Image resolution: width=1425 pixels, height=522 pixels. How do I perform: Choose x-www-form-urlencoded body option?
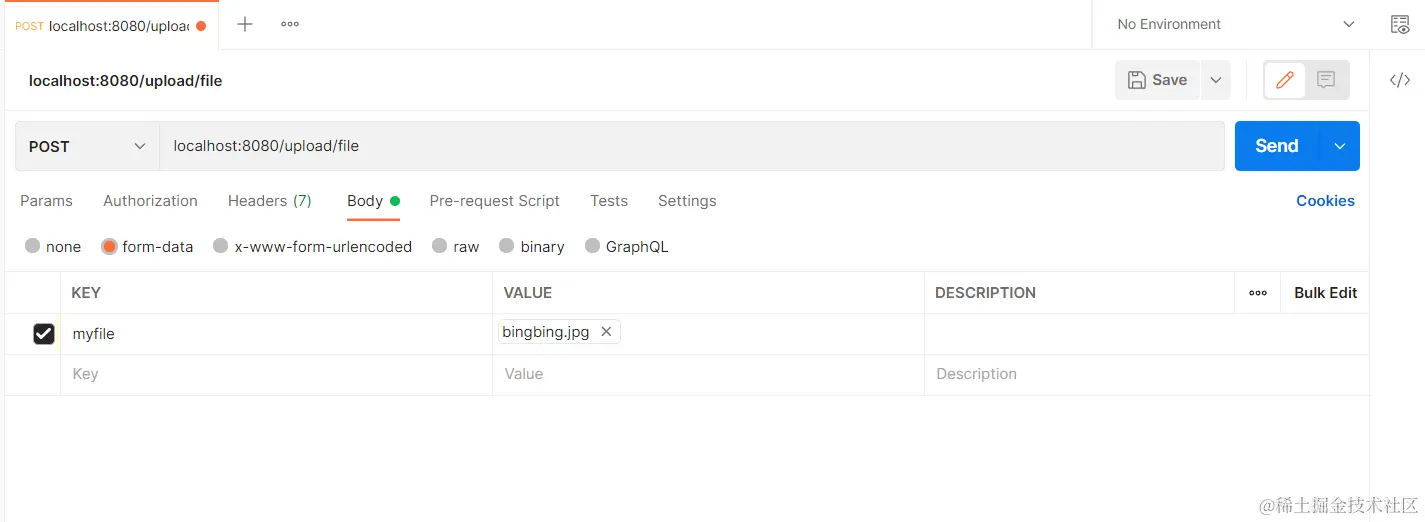point(221,246)
